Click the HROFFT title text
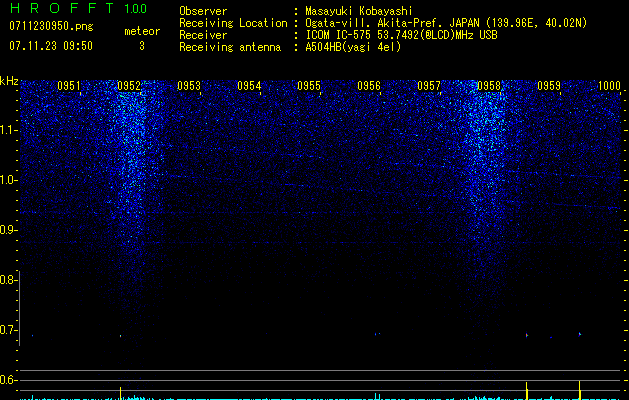 pos(62,8)
